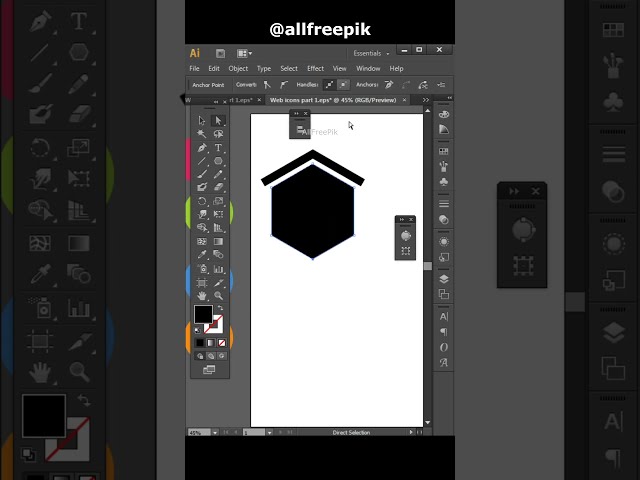
Task: Open the Character panel icon
Action: pos(444,316)
